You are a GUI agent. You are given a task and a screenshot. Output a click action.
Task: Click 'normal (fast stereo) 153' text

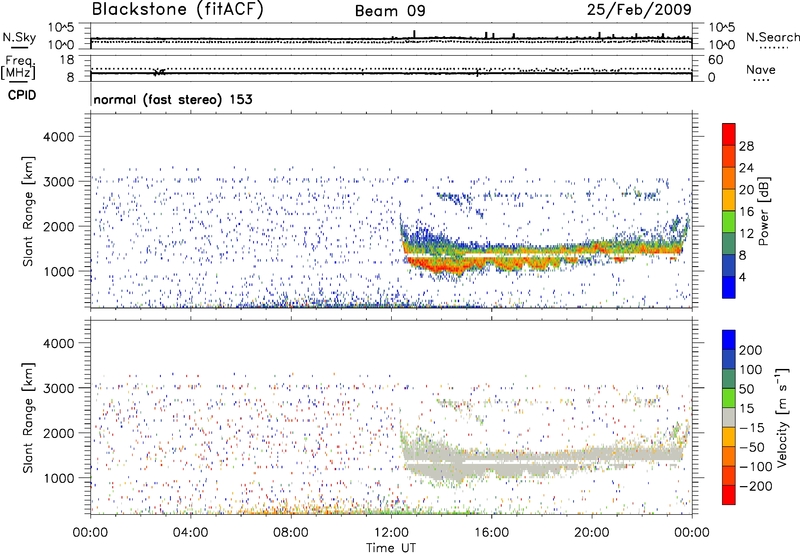point(173,99)
